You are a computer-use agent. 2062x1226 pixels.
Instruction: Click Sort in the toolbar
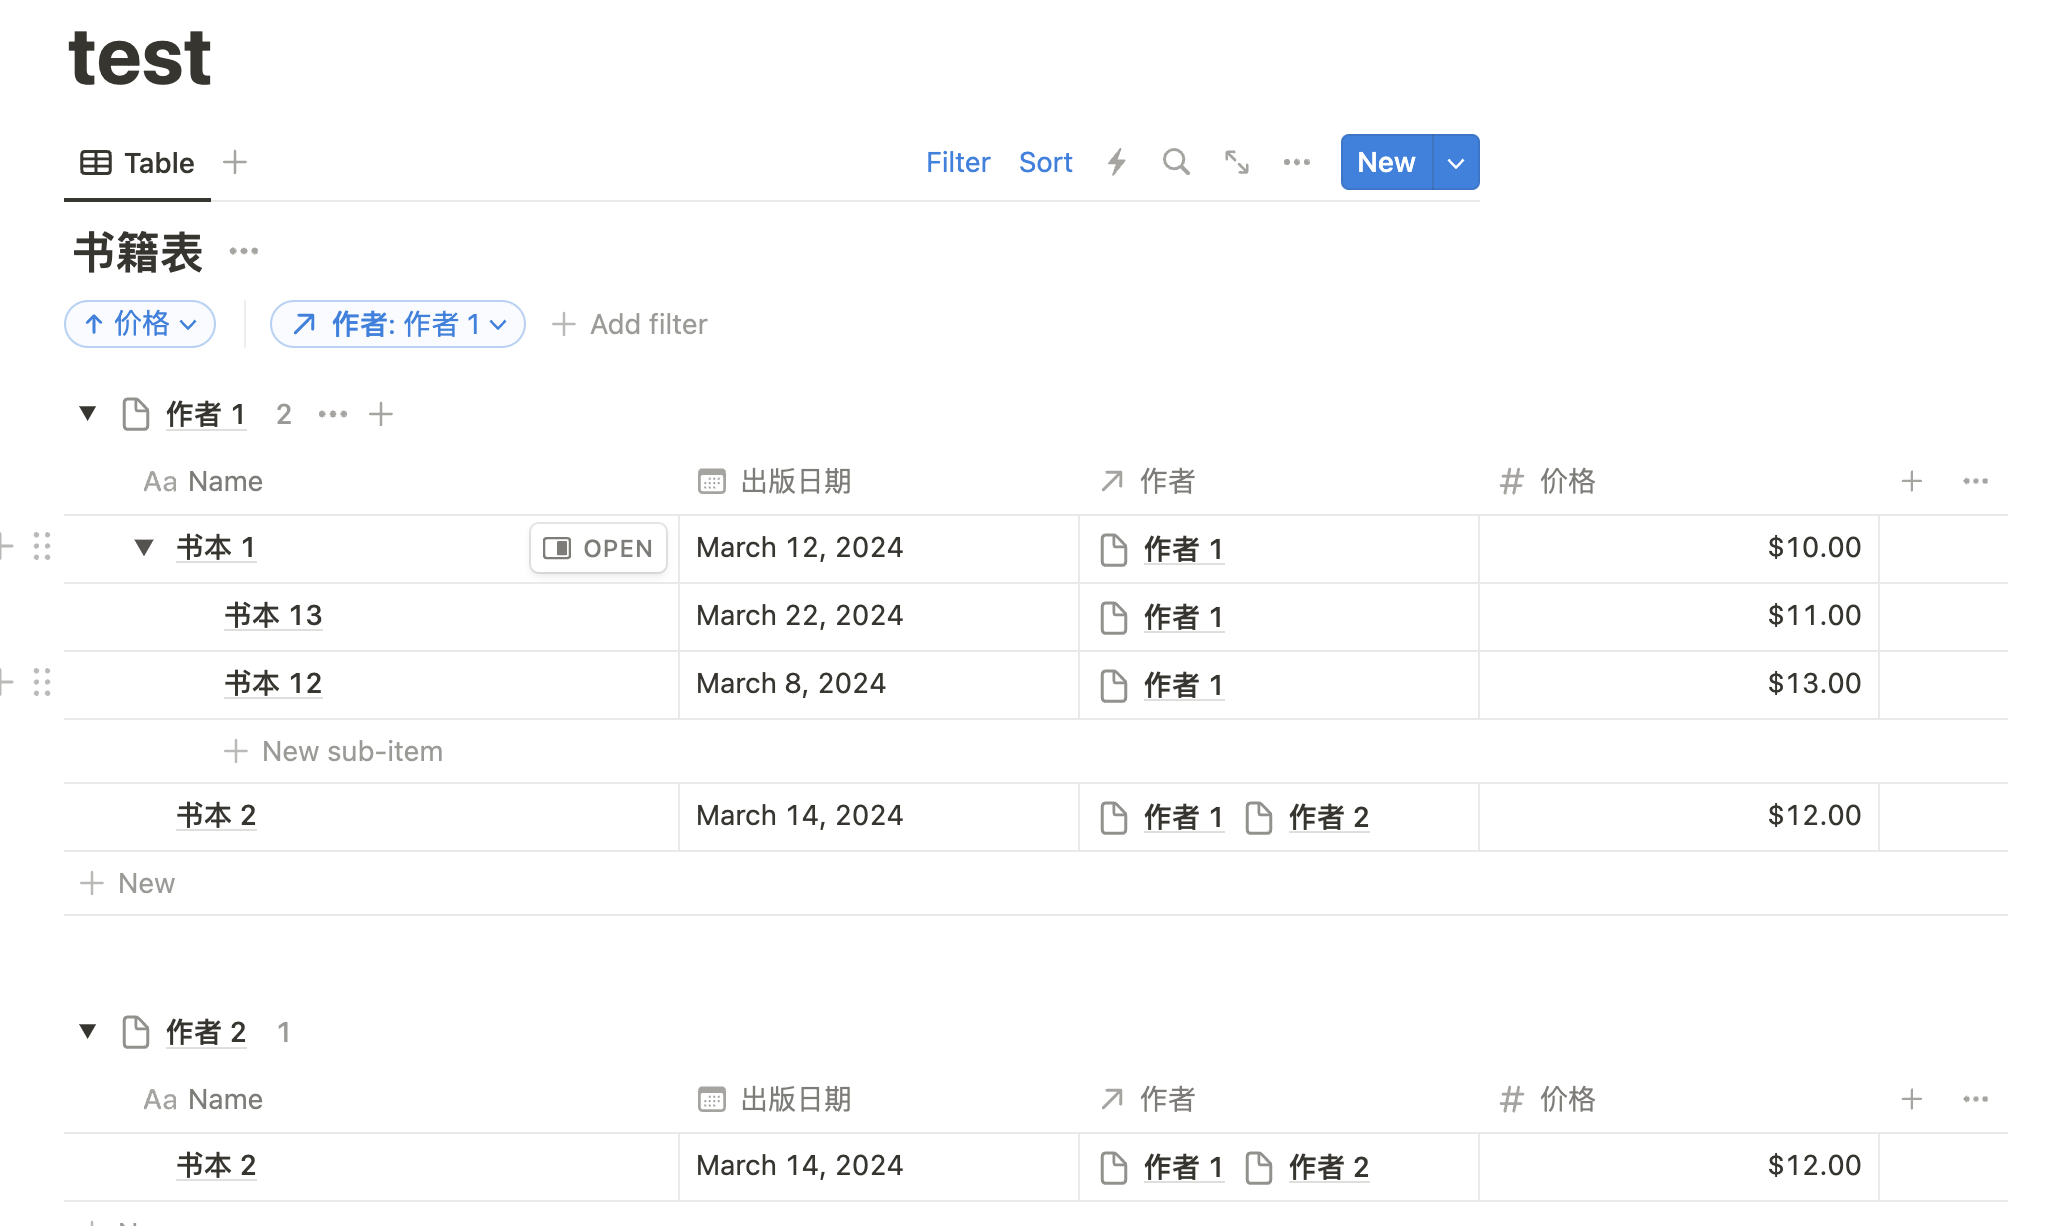click(1045, 162)
